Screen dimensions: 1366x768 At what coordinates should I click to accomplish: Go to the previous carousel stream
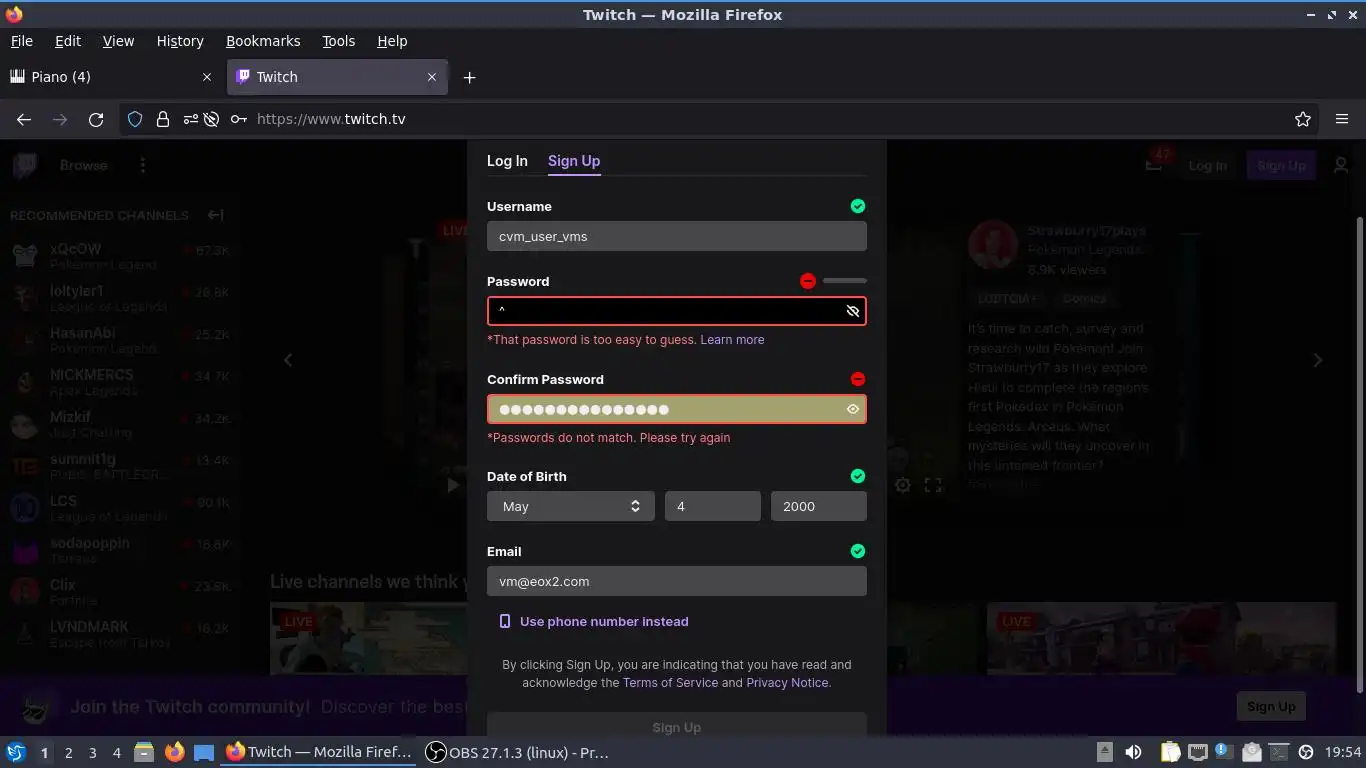coord(288,360)
